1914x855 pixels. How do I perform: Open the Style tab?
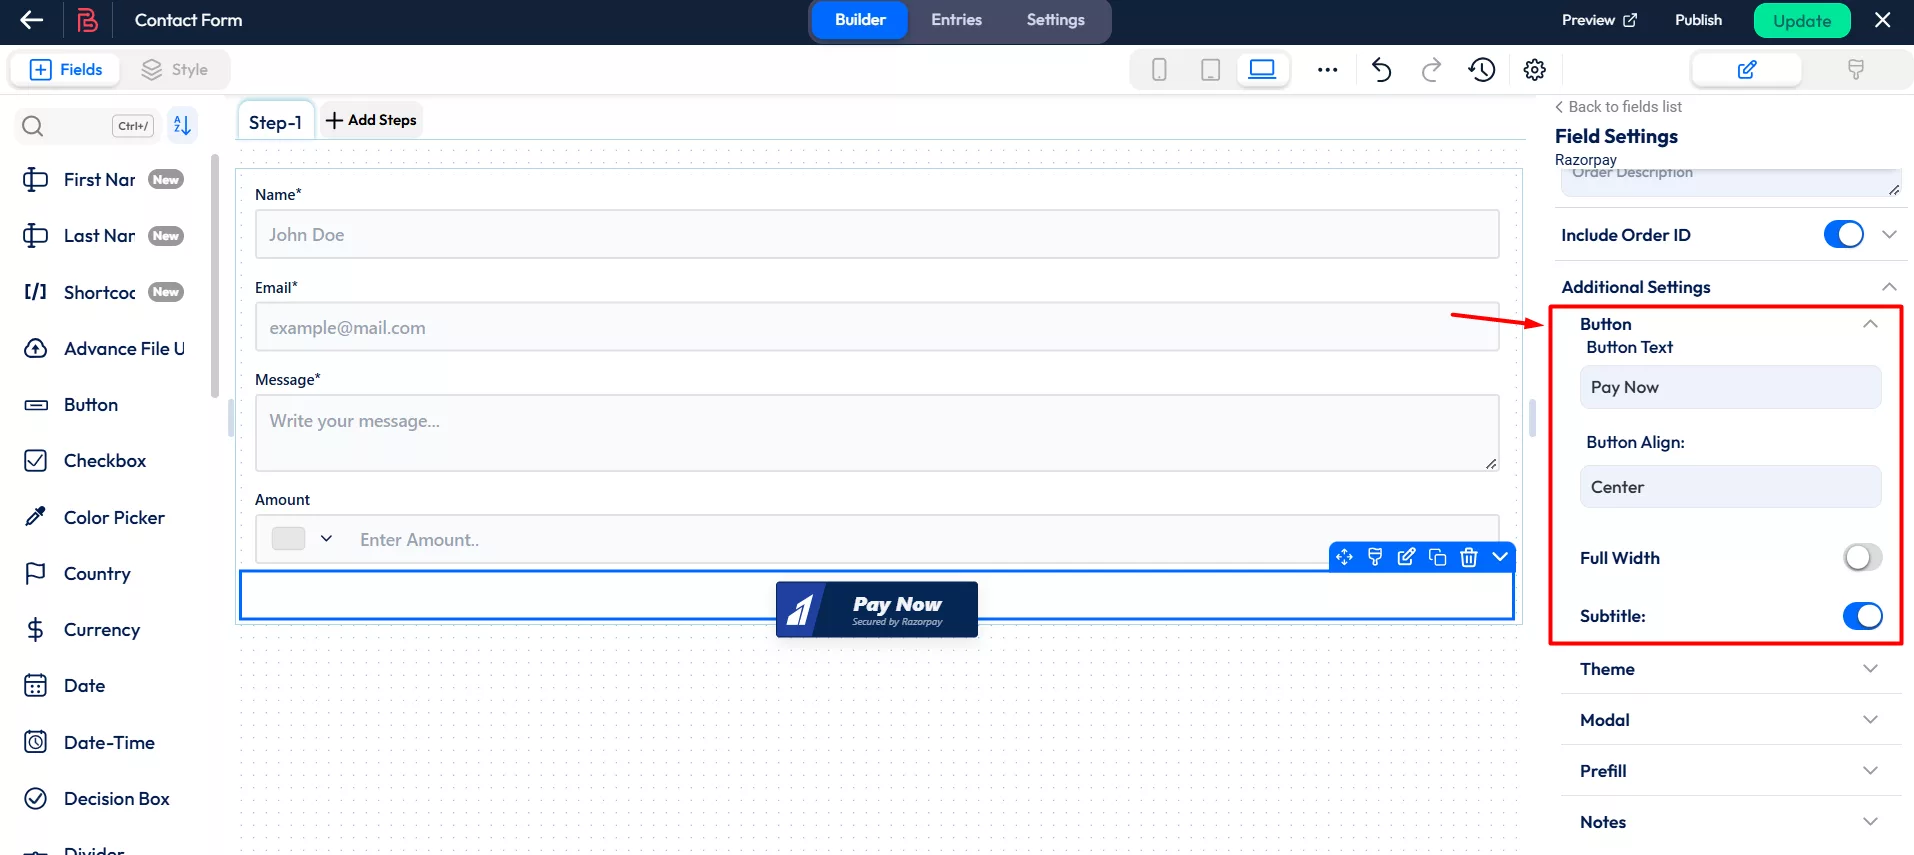point(175,69)
